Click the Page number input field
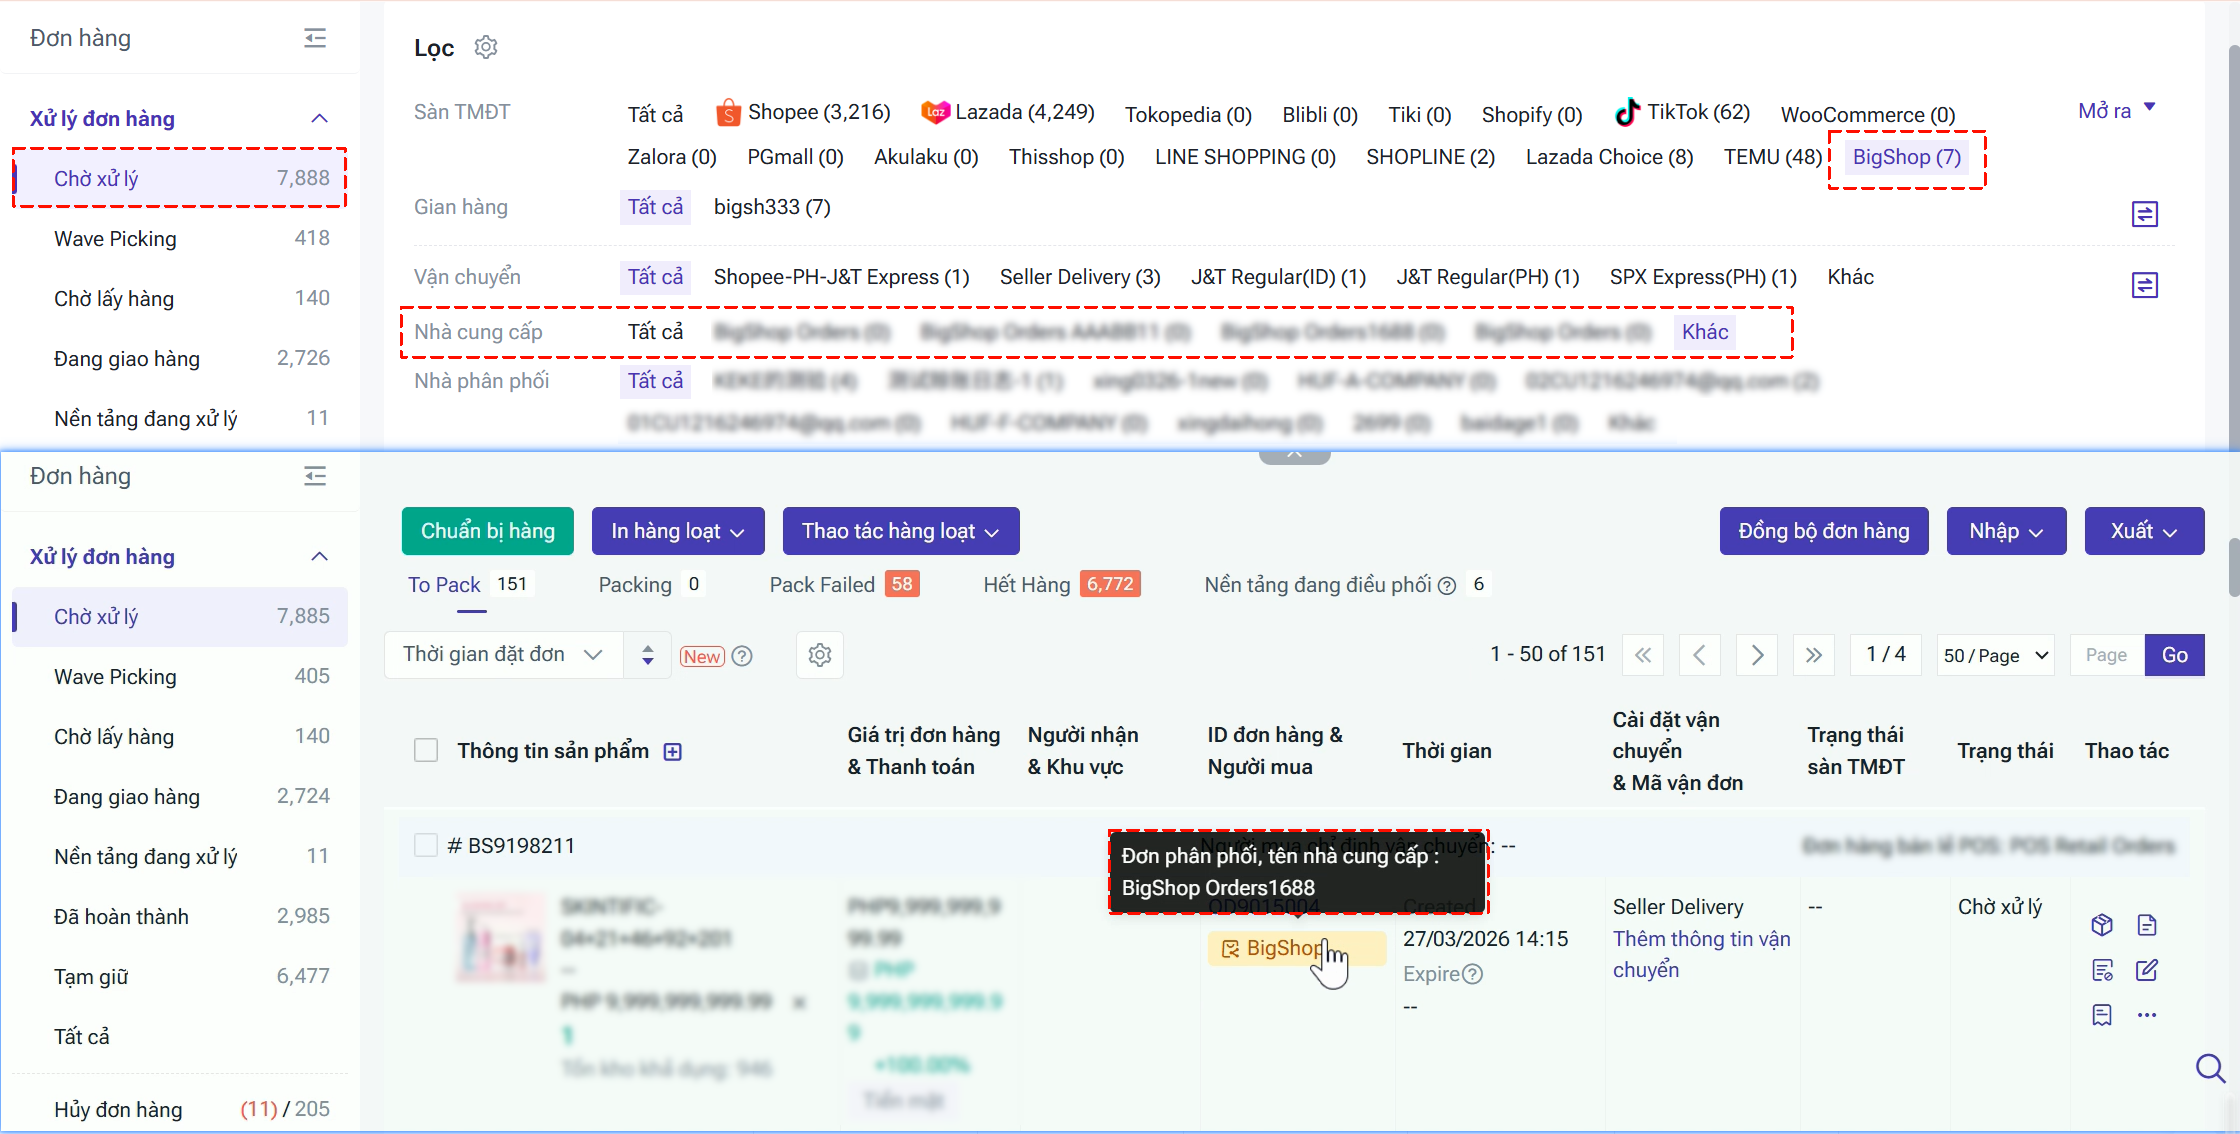The image size is (2240, 1134). 2106,656
